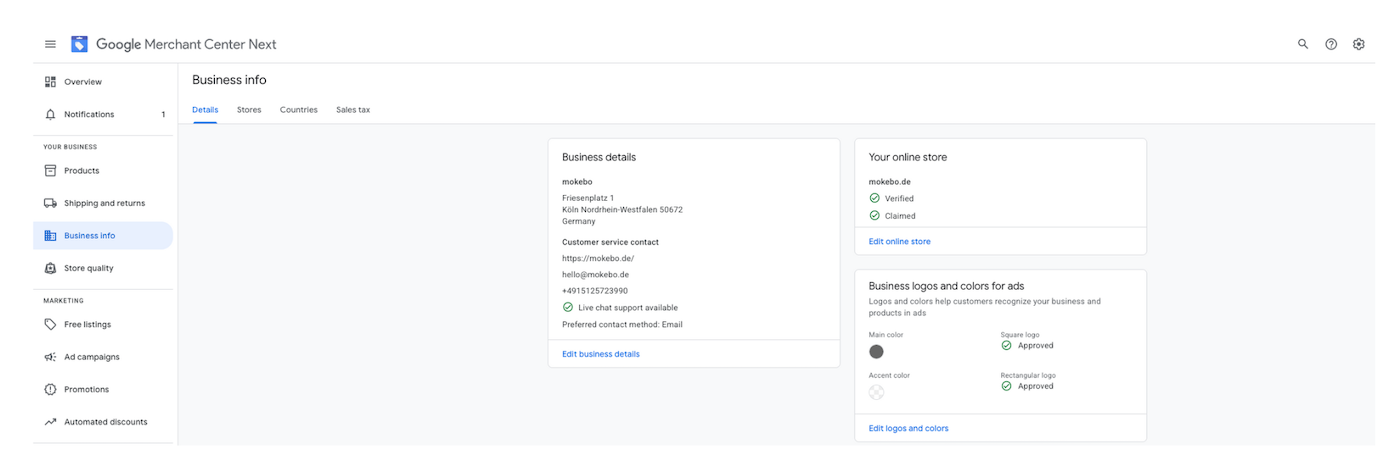Click the Notifications bell icon
Viewport: 1400px width, 466px height.
tap(50, 114)
